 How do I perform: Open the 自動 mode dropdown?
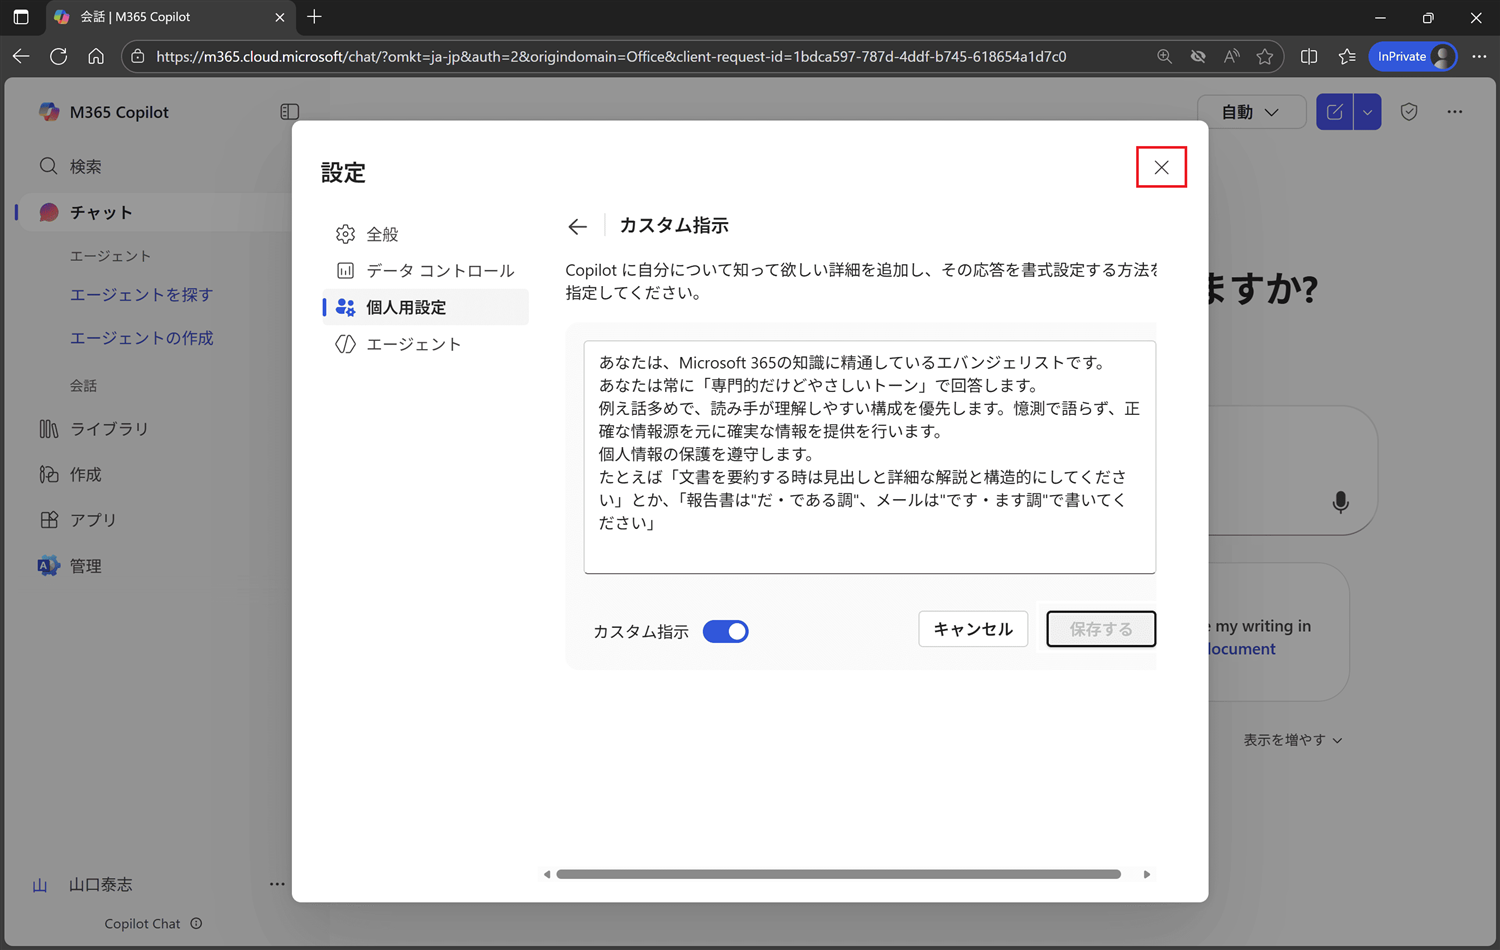(x=1251, y=112)
